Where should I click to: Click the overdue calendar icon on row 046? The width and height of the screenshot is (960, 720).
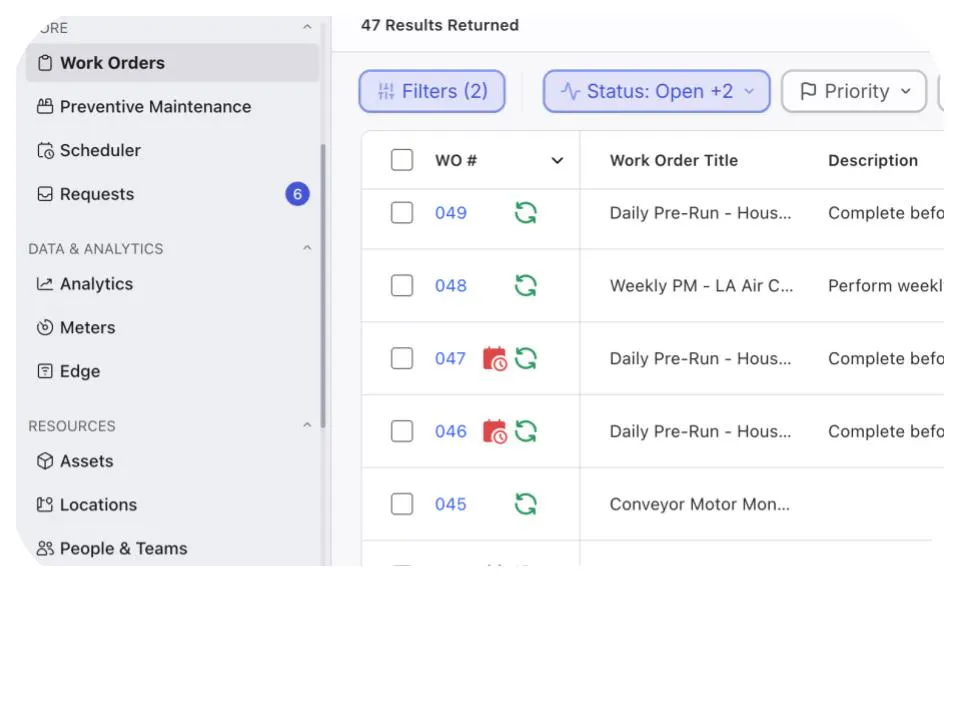(494, 431)
